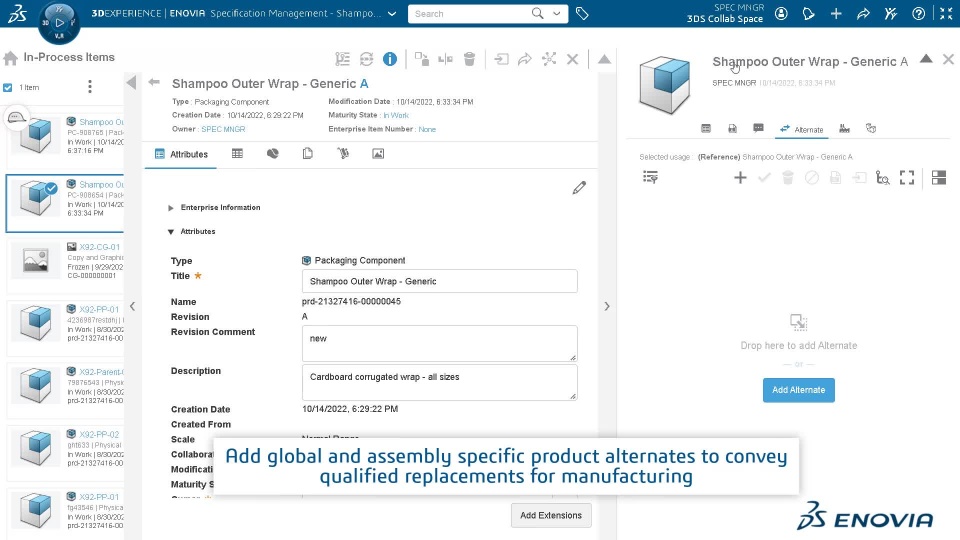The height and width of the screenshot is (540, 960).
Task: Click the X icon in the main toolbar
Action: coord(572,59)
